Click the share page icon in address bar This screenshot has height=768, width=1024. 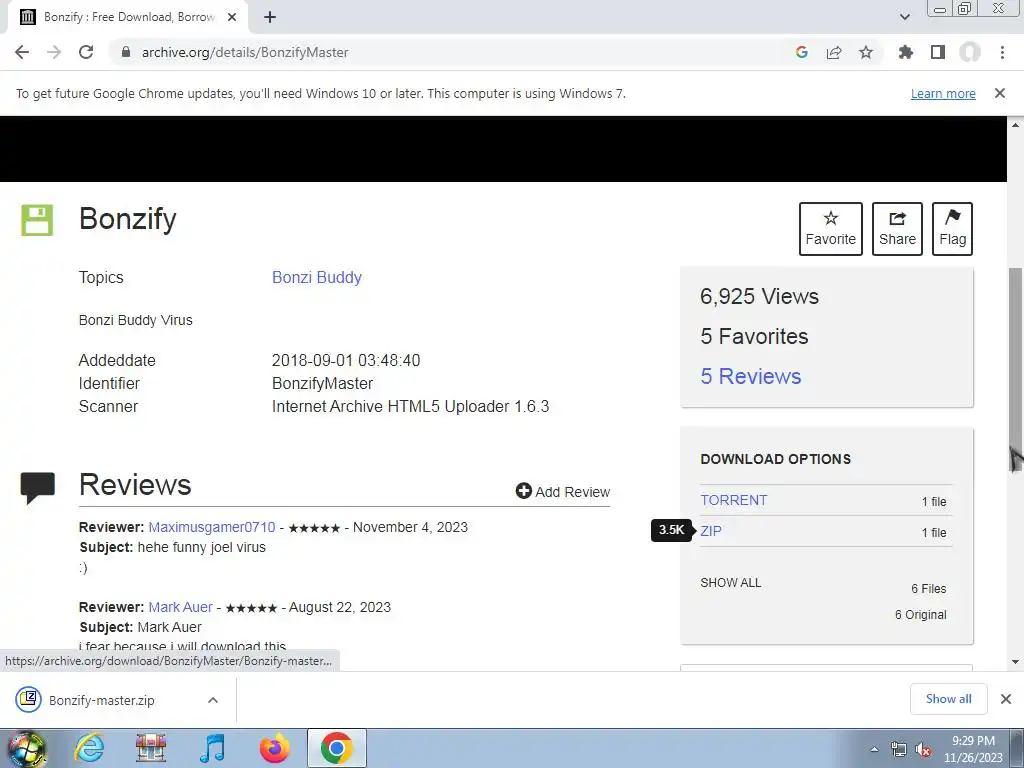click(x=834, y=52)
